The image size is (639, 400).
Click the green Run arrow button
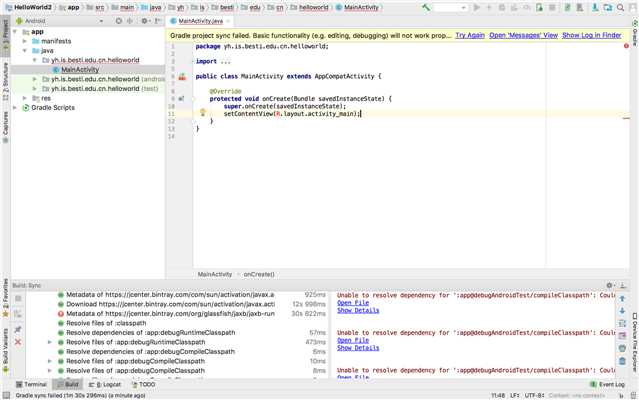point(476,7)
